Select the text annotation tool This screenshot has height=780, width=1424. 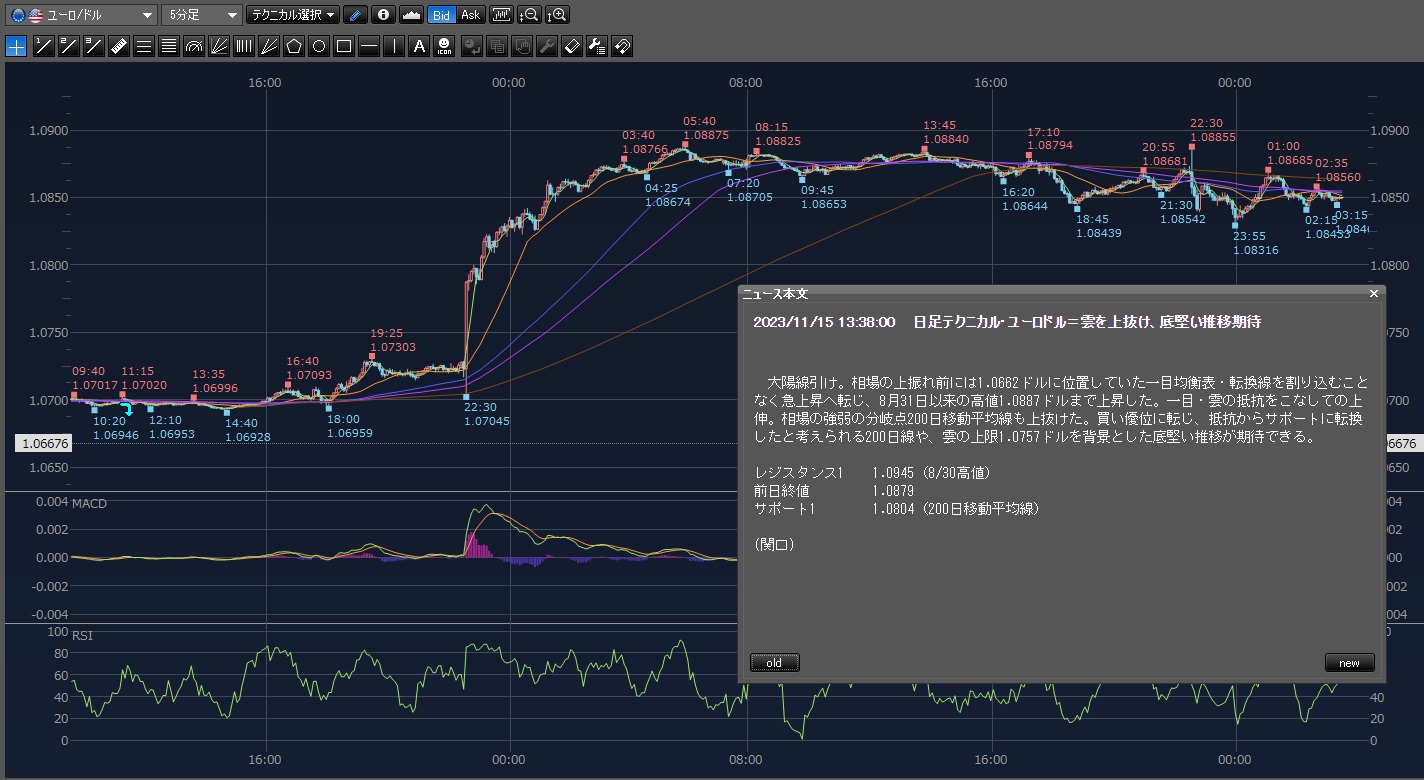point(419,46)
